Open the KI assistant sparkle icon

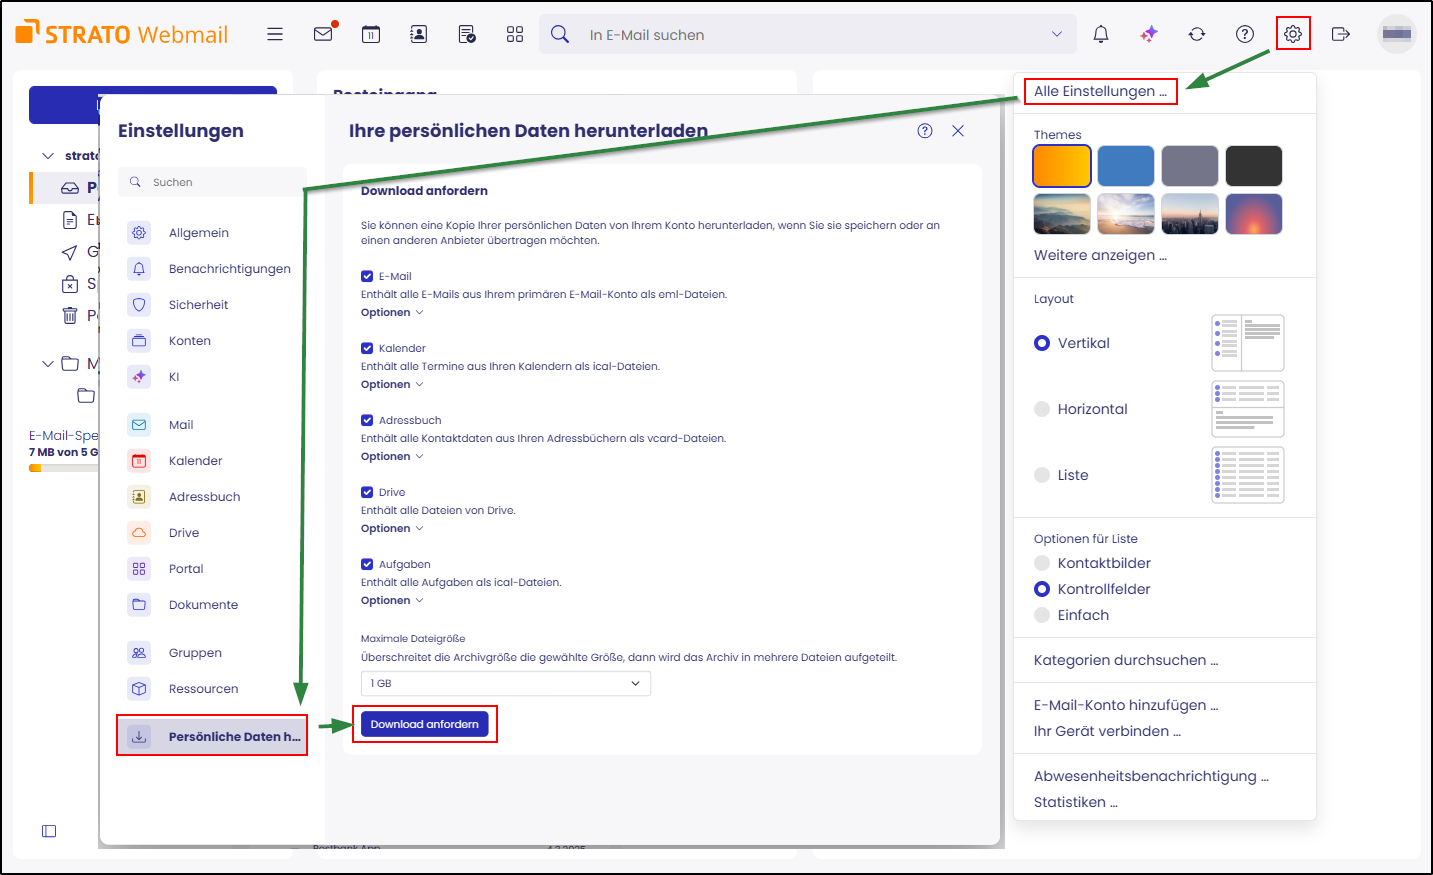pos(1149,33)
